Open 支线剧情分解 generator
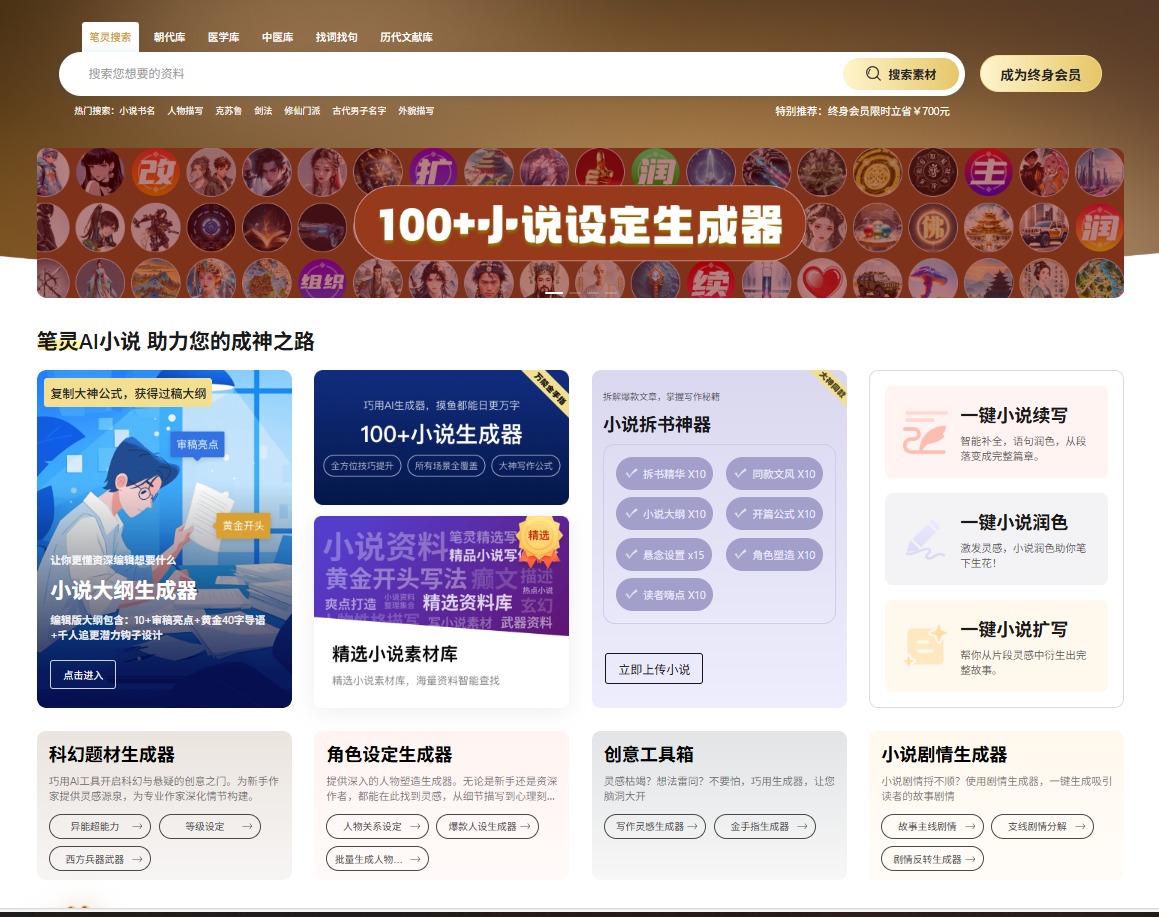The width and height of the screenshot is (1159, 917). (x=1042, y=826)
